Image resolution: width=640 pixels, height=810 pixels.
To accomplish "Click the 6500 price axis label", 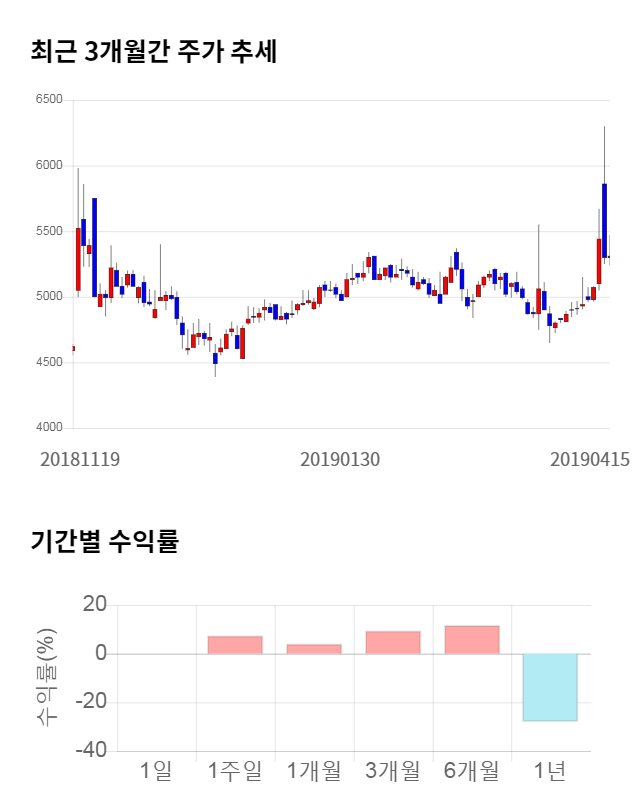I will (48, 100).
